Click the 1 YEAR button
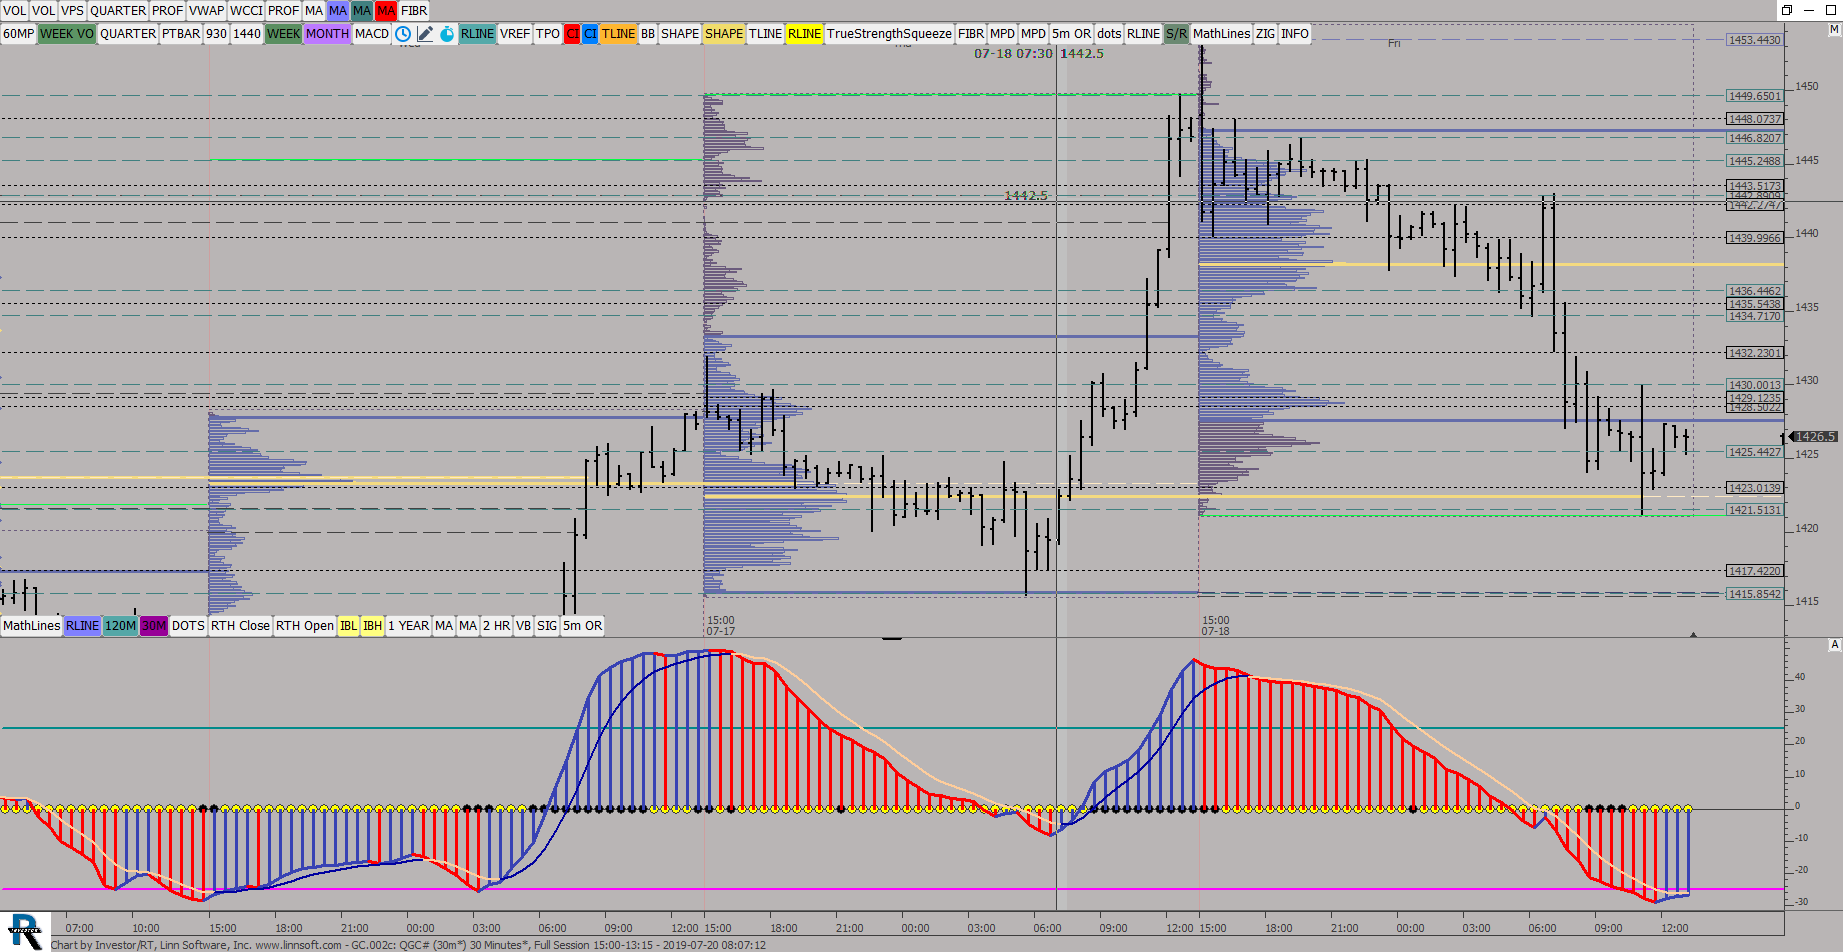The width and height of the screenshot is (1843, 952). pyautogui.click(x=408, y=626)
